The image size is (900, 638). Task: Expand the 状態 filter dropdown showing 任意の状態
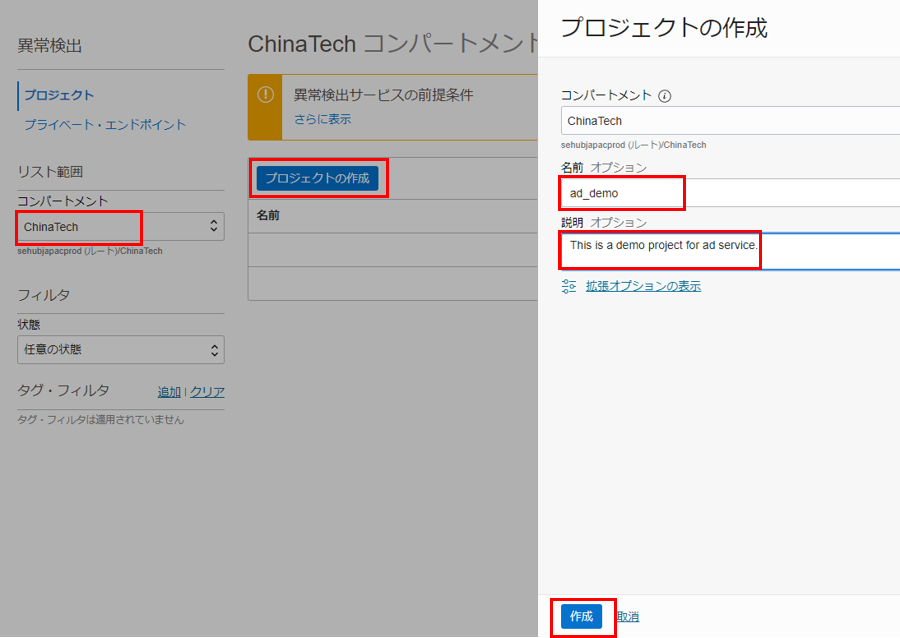pyautogui.click(x=120, y=350)
